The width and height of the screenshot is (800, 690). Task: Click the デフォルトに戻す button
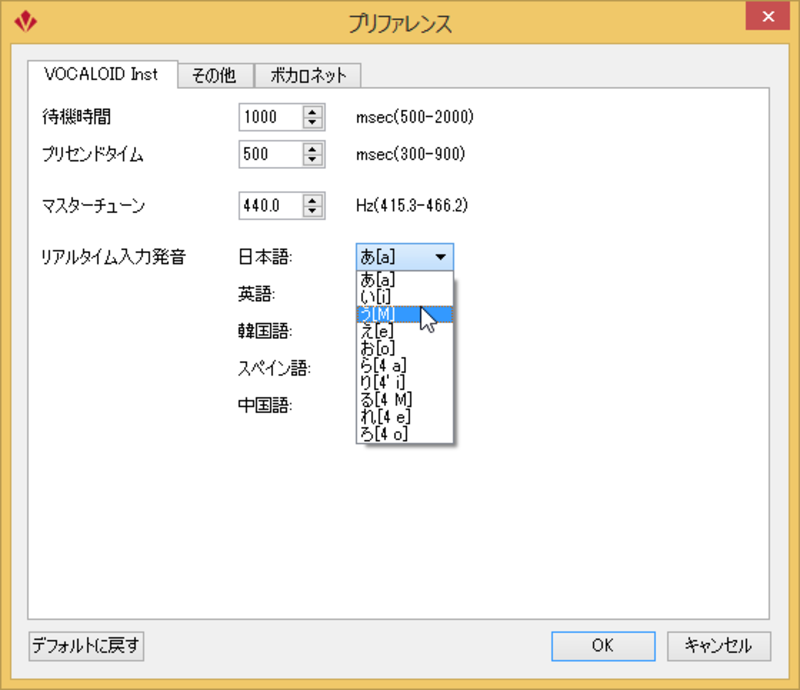coord(86,646)
